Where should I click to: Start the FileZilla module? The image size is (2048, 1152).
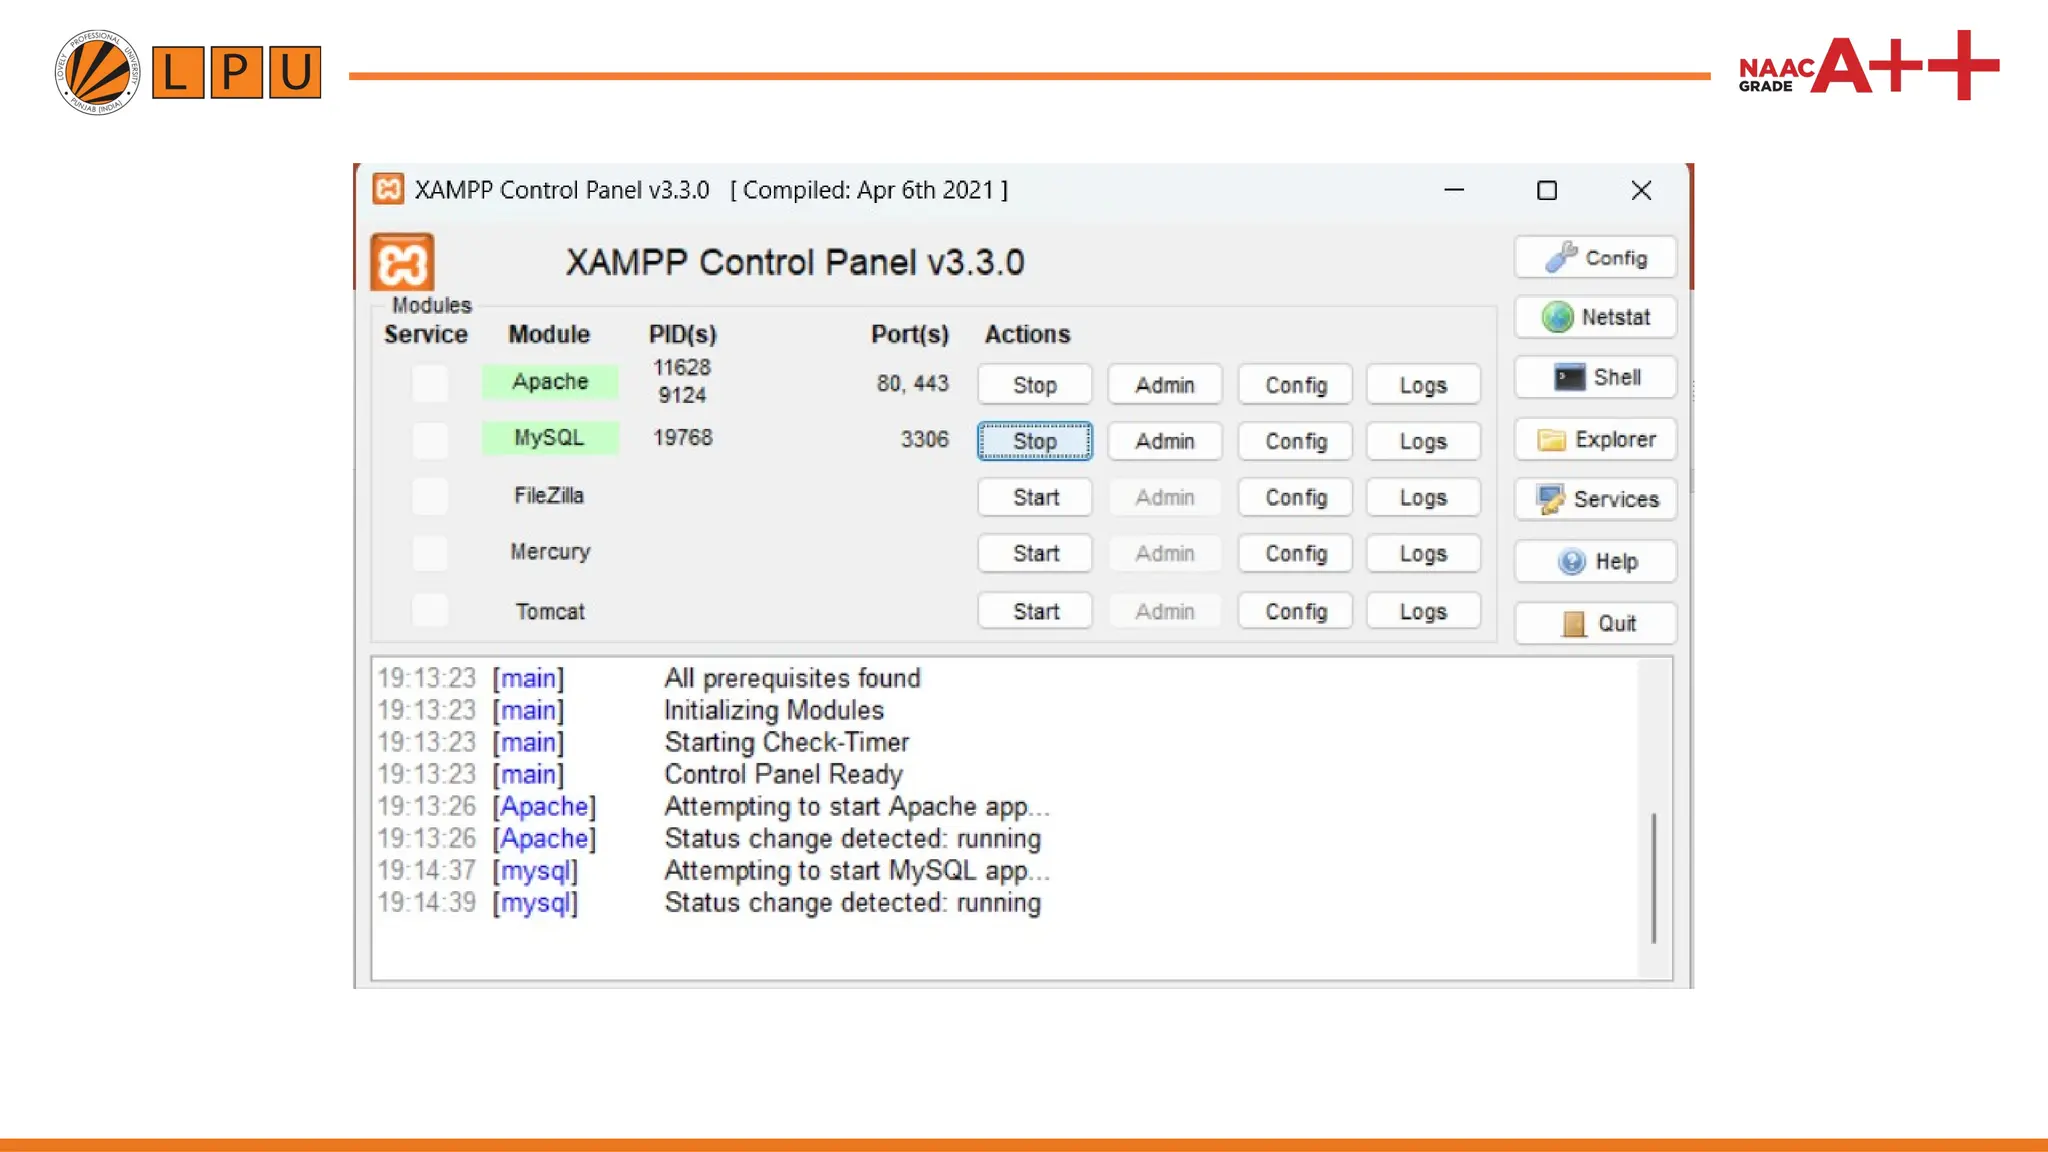tap(1034, 497)
